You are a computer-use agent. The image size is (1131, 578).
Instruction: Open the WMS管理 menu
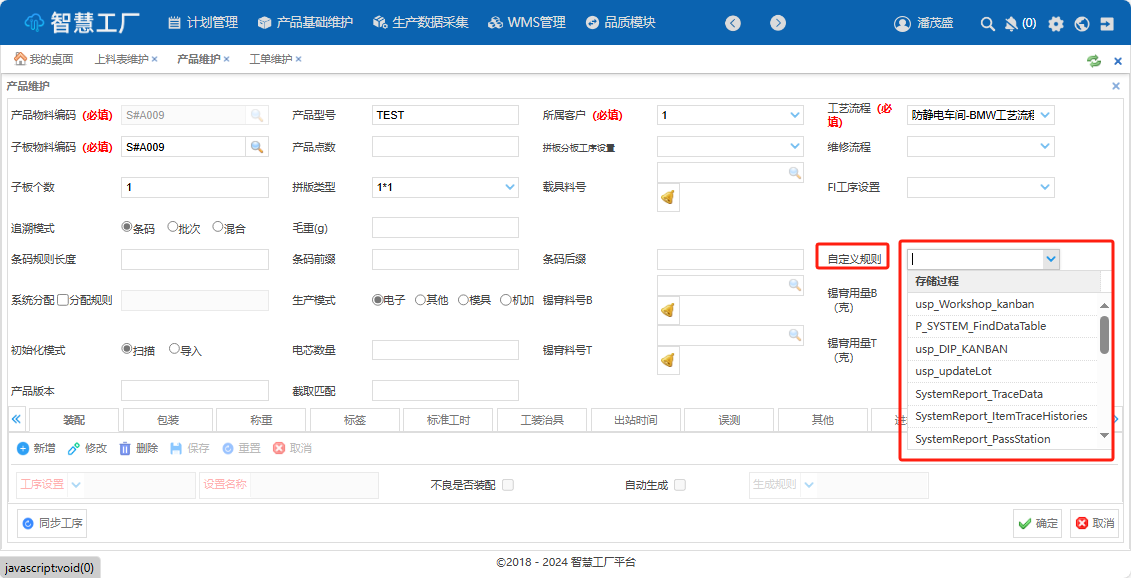point(526,22)
